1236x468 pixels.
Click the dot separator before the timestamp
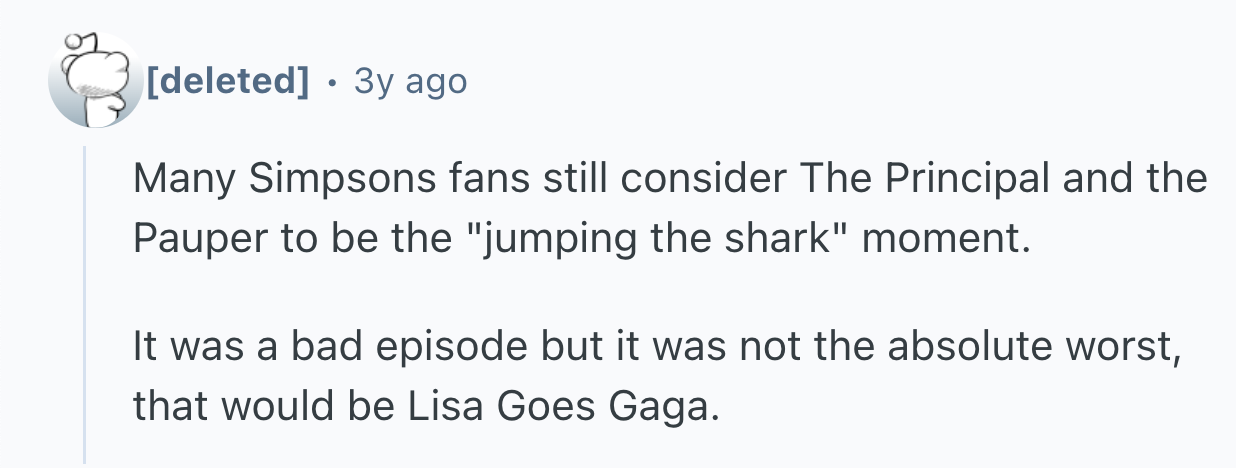coord(331,80)
